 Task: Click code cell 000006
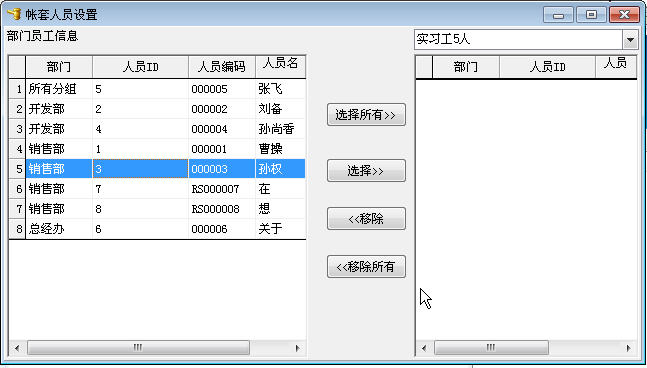pos(222,229)
